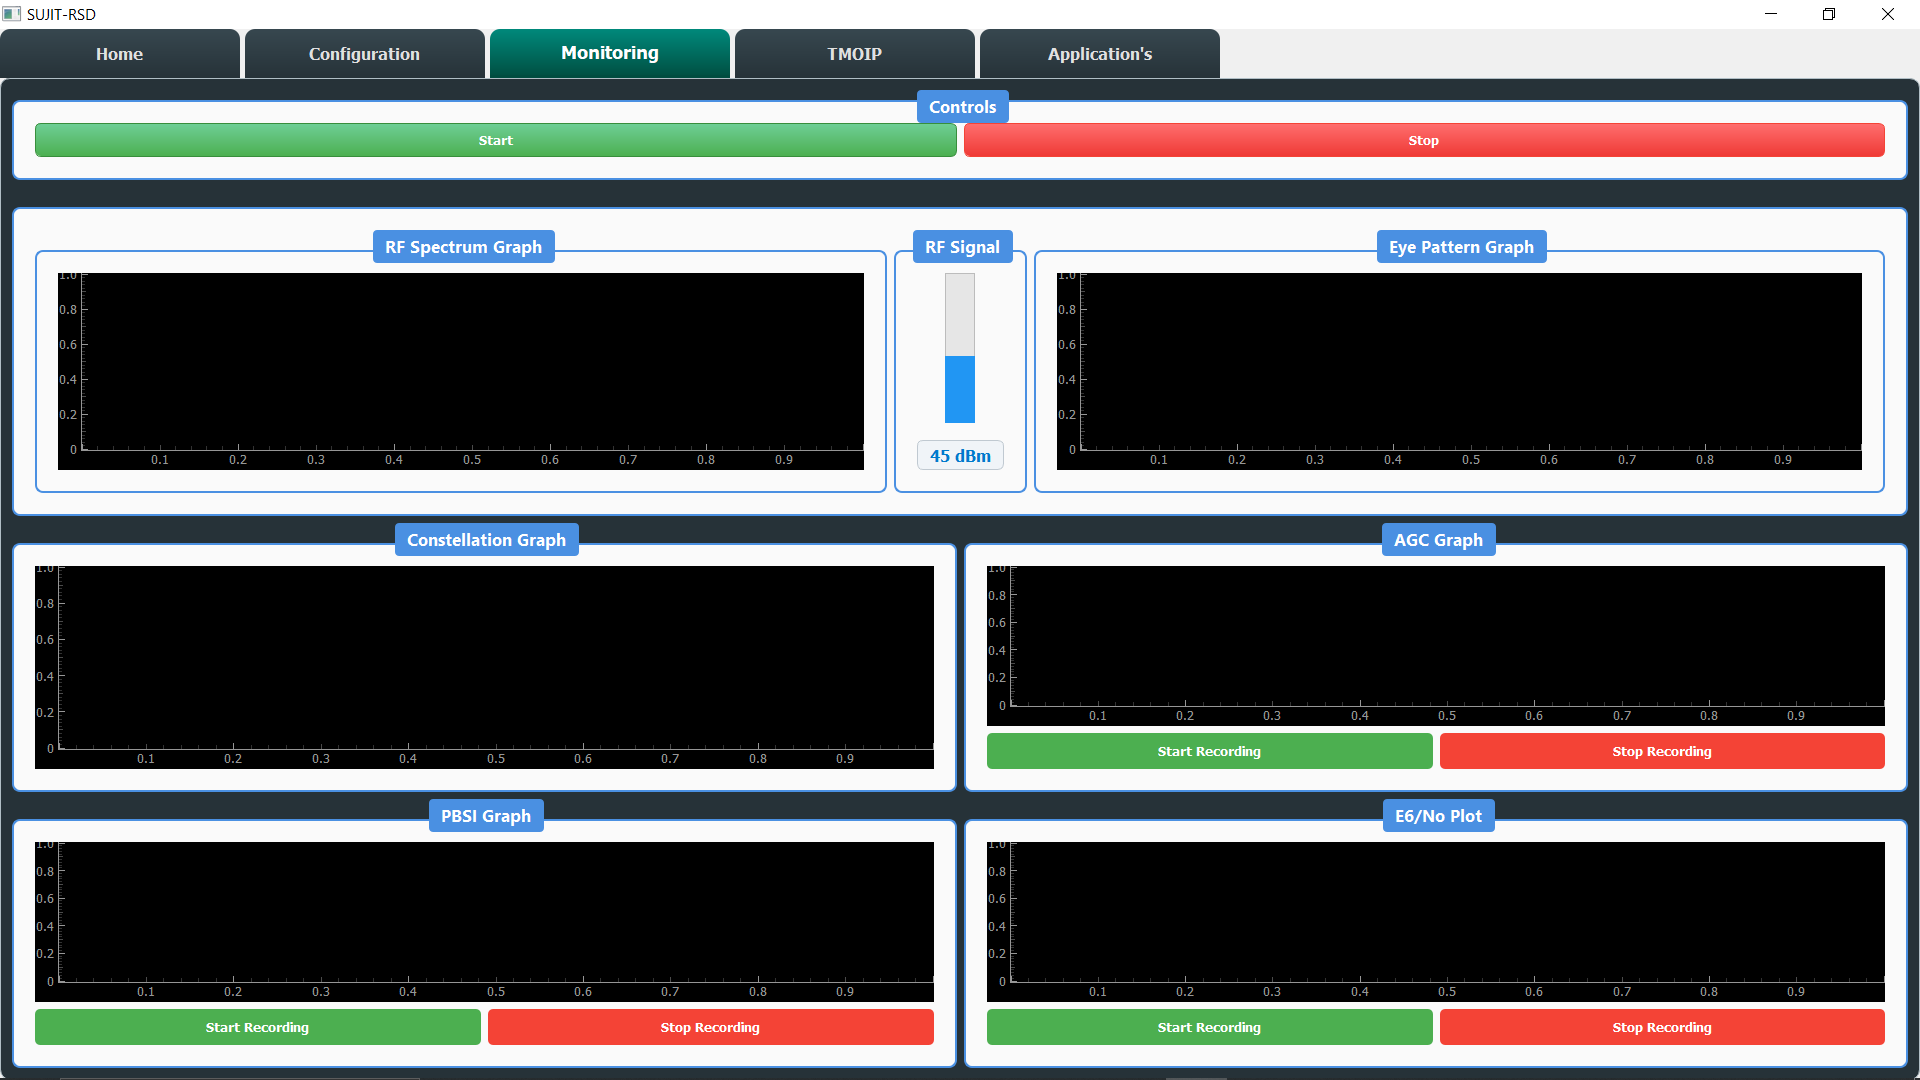Click the restore down window icon
The width and height of the screenshot is (1920, 1080).
pyautogui.click(x=1829, y=14)
